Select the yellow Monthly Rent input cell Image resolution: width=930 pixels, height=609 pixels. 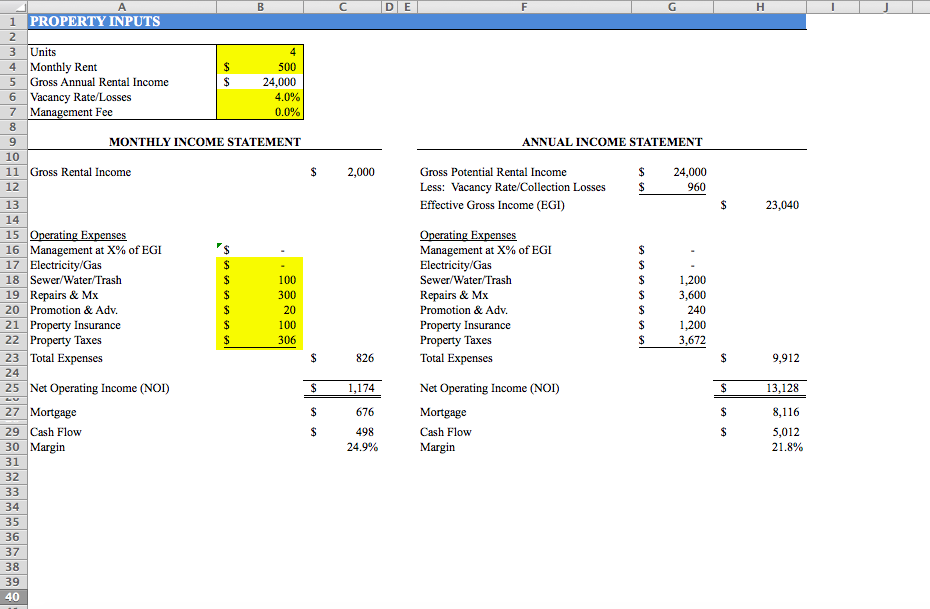coord(260,67)
